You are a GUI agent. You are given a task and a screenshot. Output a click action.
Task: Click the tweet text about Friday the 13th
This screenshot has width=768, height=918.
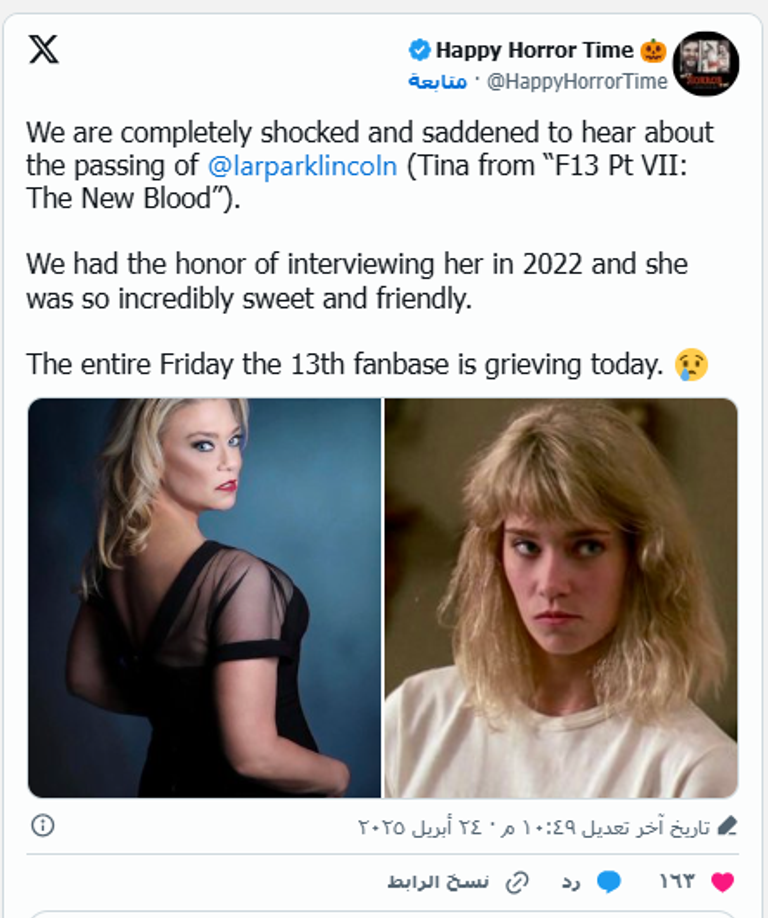pyautogui.click(x=345, y=364)
